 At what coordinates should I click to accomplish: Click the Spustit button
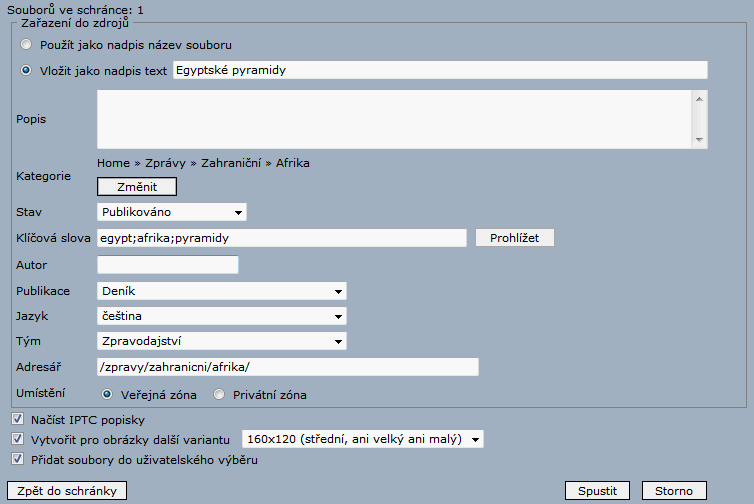[597, 491]
